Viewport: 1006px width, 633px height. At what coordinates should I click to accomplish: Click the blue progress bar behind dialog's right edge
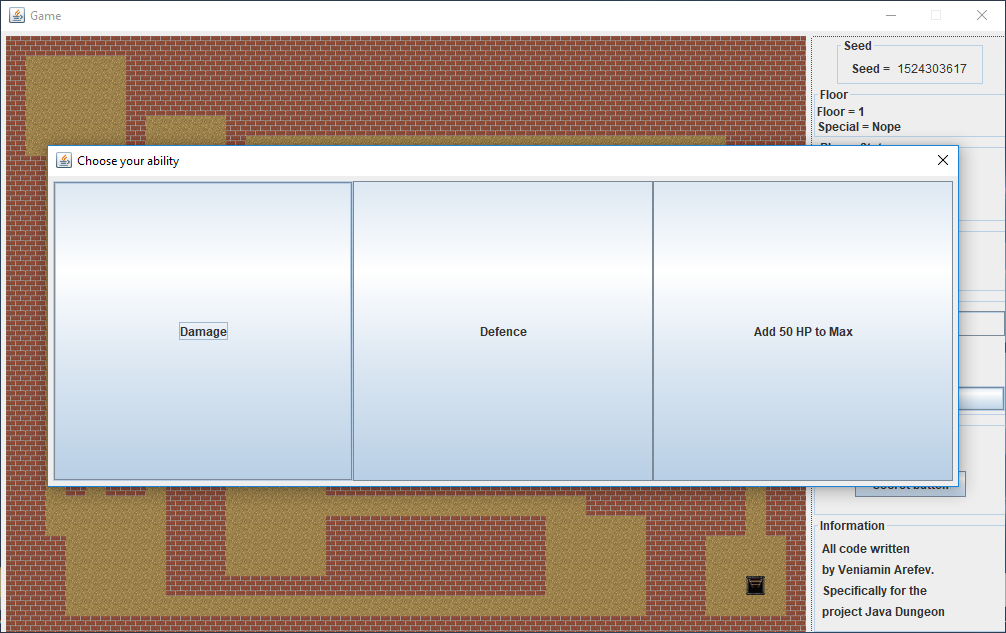[x=981, y=398]
